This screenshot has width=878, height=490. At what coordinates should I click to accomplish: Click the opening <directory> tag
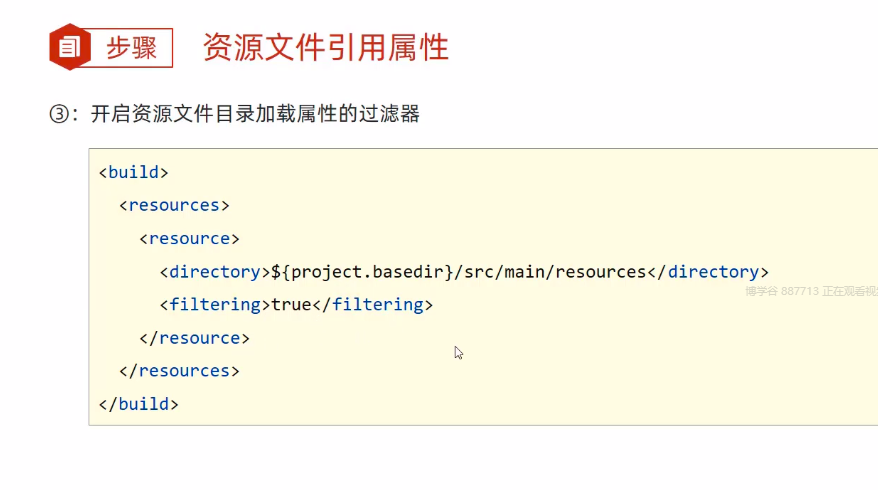point(214,271)
